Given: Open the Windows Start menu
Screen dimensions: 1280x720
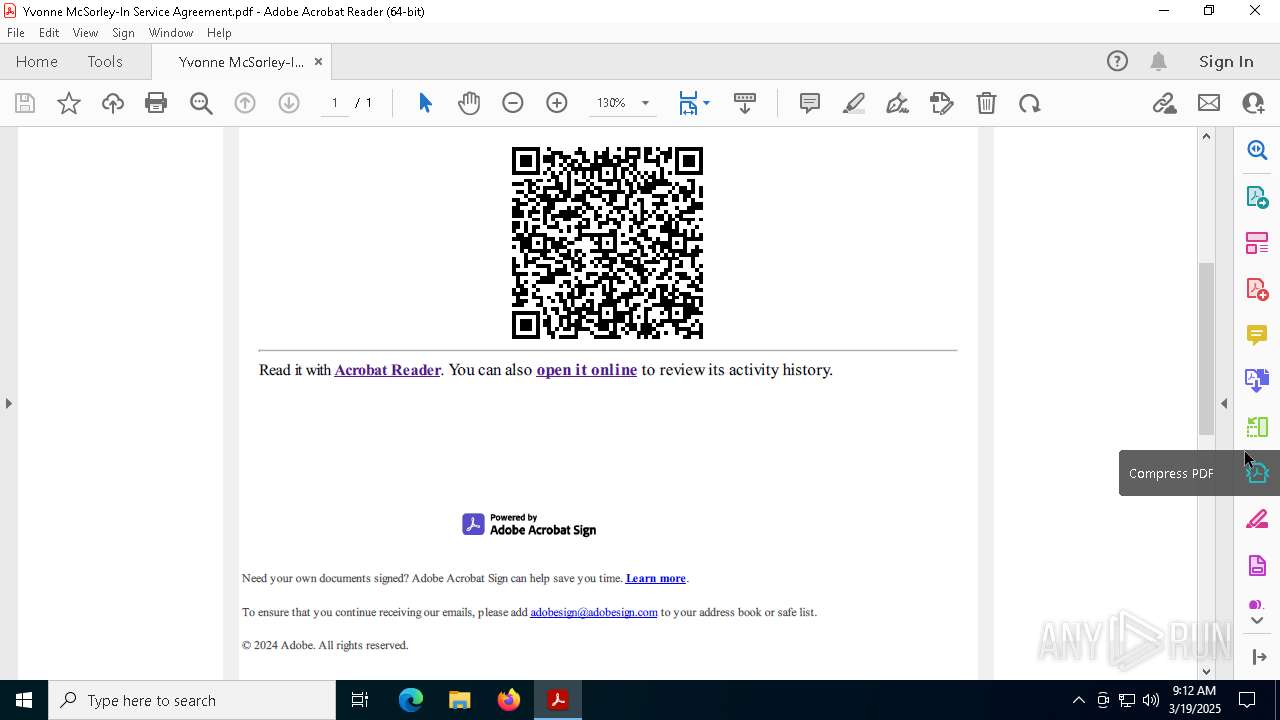Looking at the screenshot, I should [x=24, y=700].
